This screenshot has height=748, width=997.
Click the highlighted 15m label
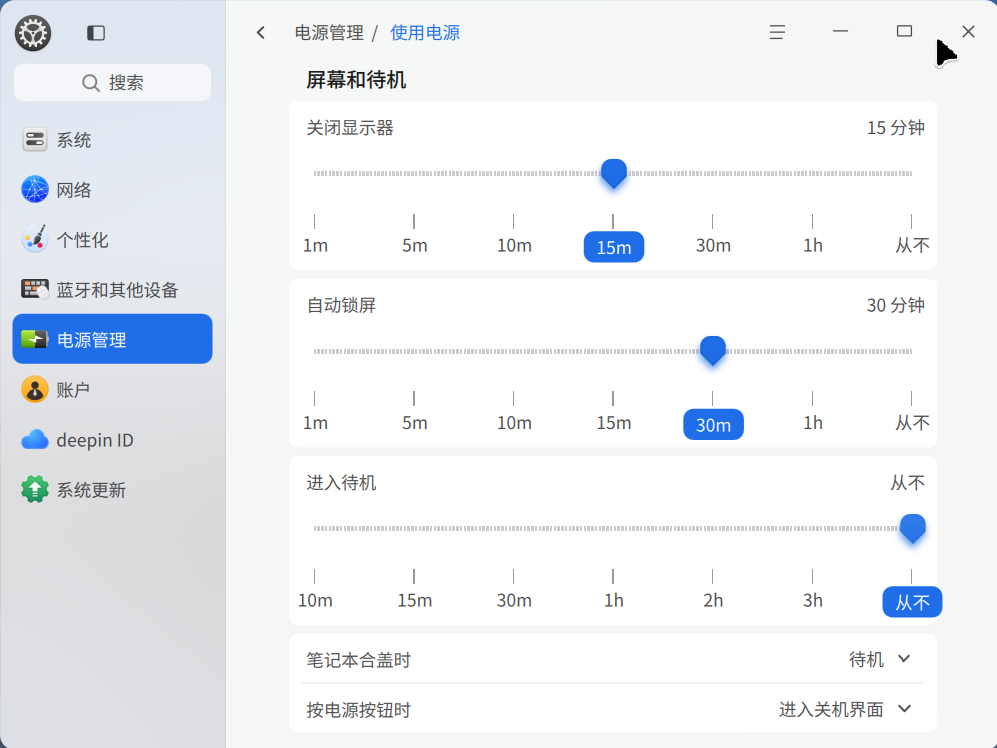pyautogui.click(x=614, y=247)
